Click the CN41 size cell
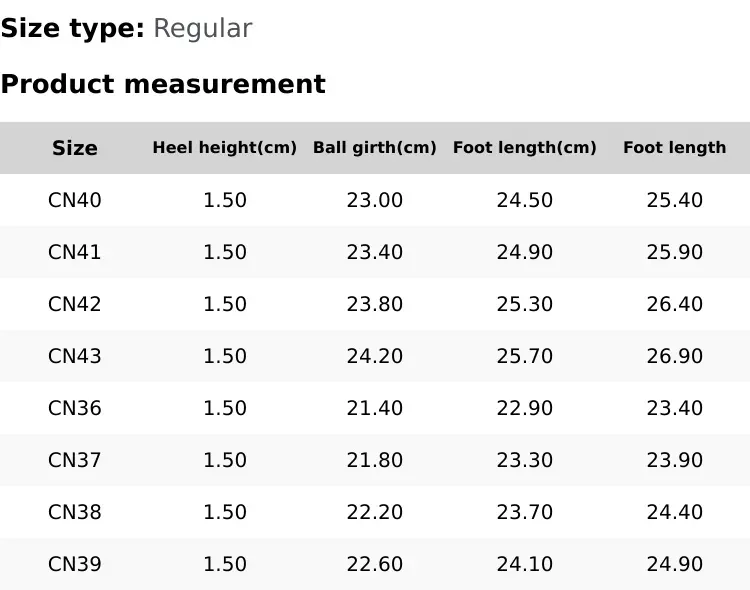 pos(75,252)
